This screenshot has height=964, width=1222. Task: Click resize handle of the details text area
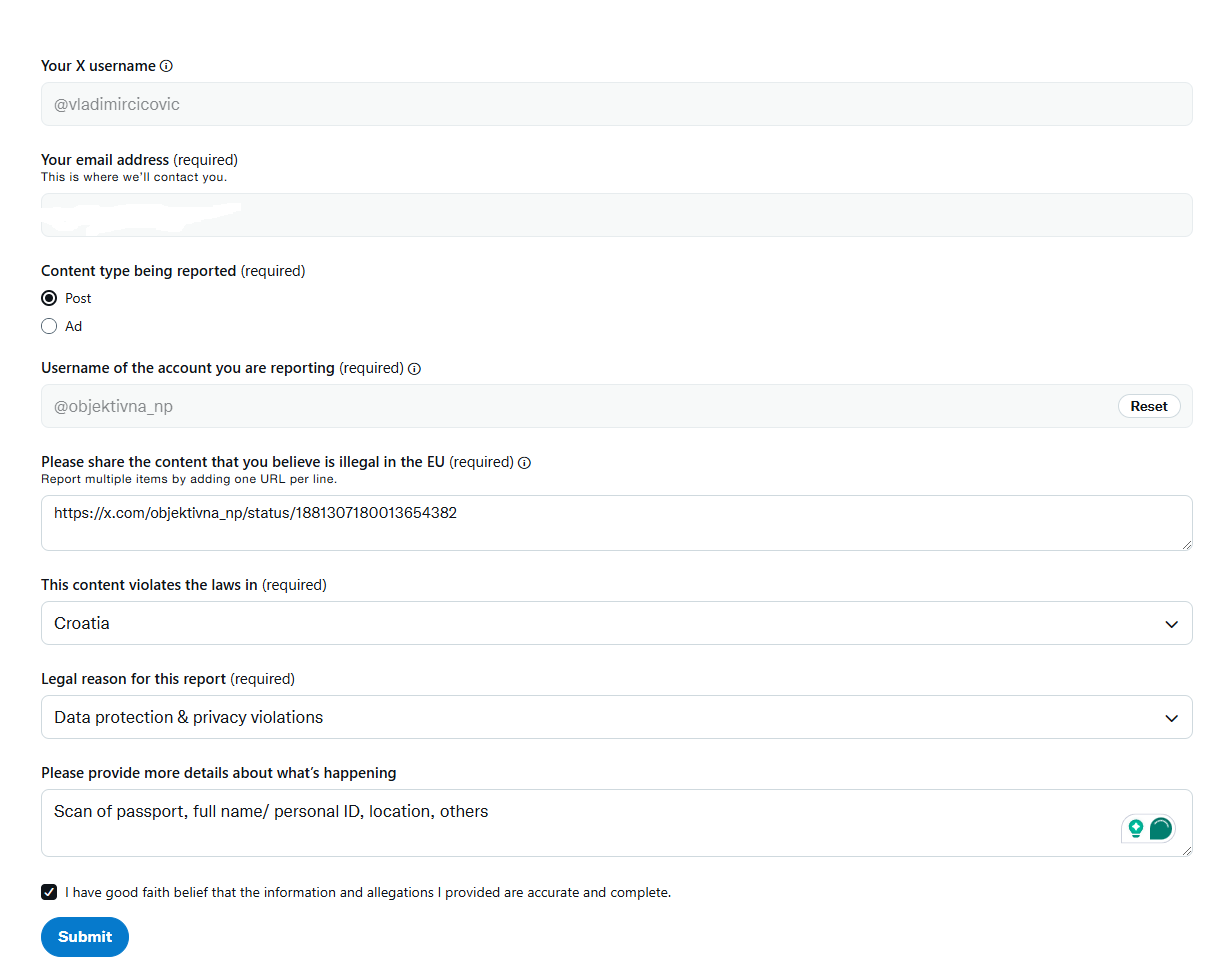click(1186, 850)
